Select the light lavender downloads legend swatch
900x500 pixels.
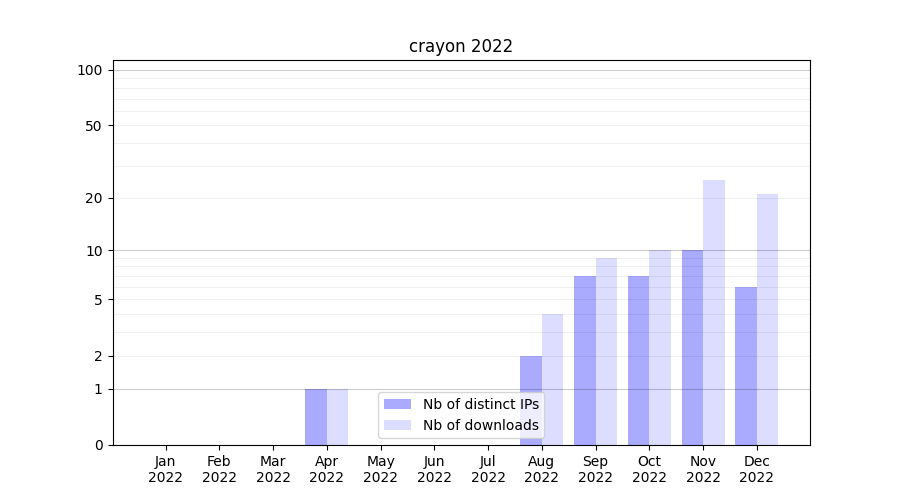click(x=397, y=425)
